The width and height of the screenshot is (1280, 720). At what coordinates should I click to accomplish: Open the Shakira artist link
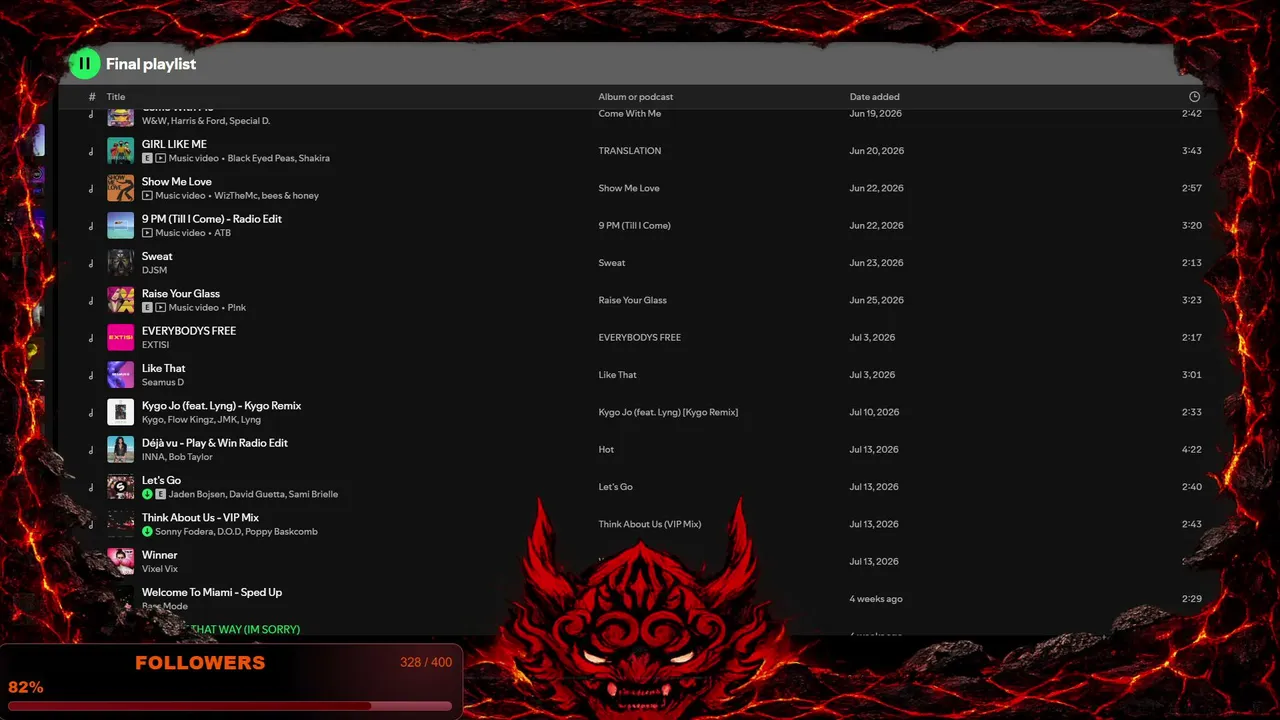tap(317, 158)
